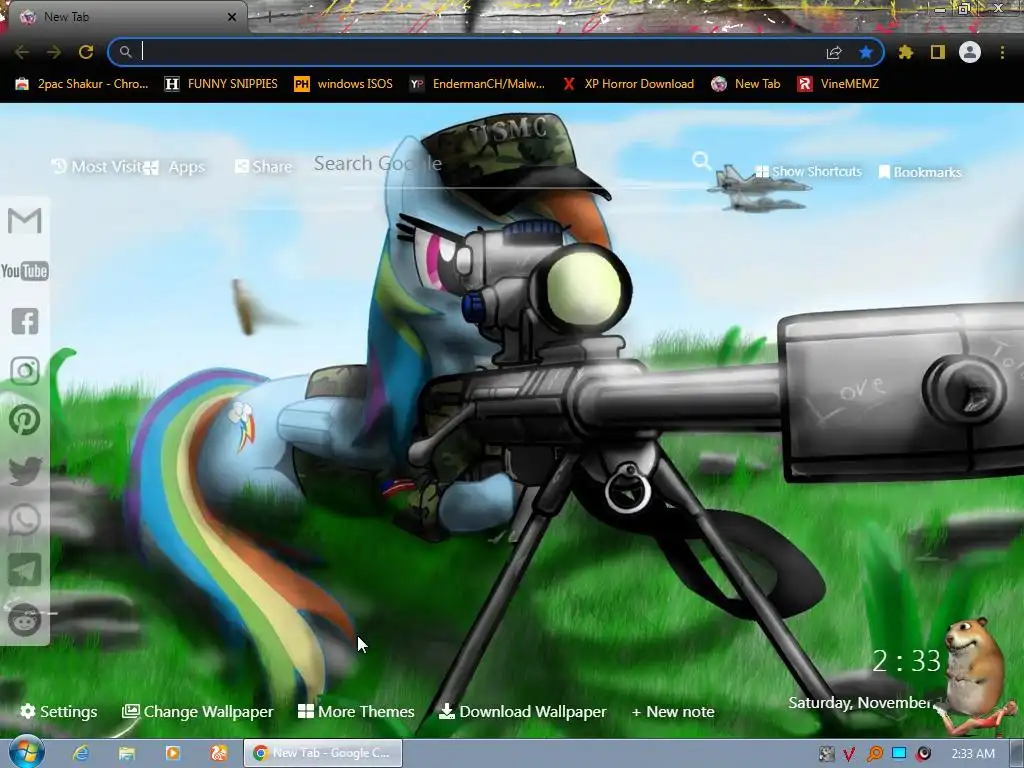The image size is (1024, 768).
Task: Open Gmail from the side panel
Action: [25, 221]
